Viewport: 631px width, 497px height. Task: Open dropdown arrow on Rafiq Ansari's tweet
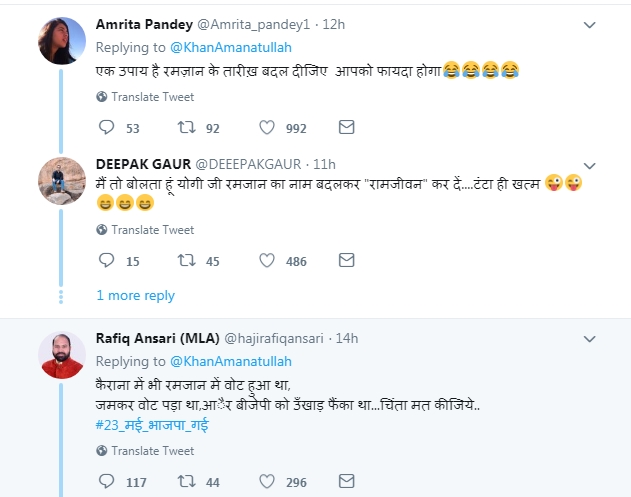[591, 338]
